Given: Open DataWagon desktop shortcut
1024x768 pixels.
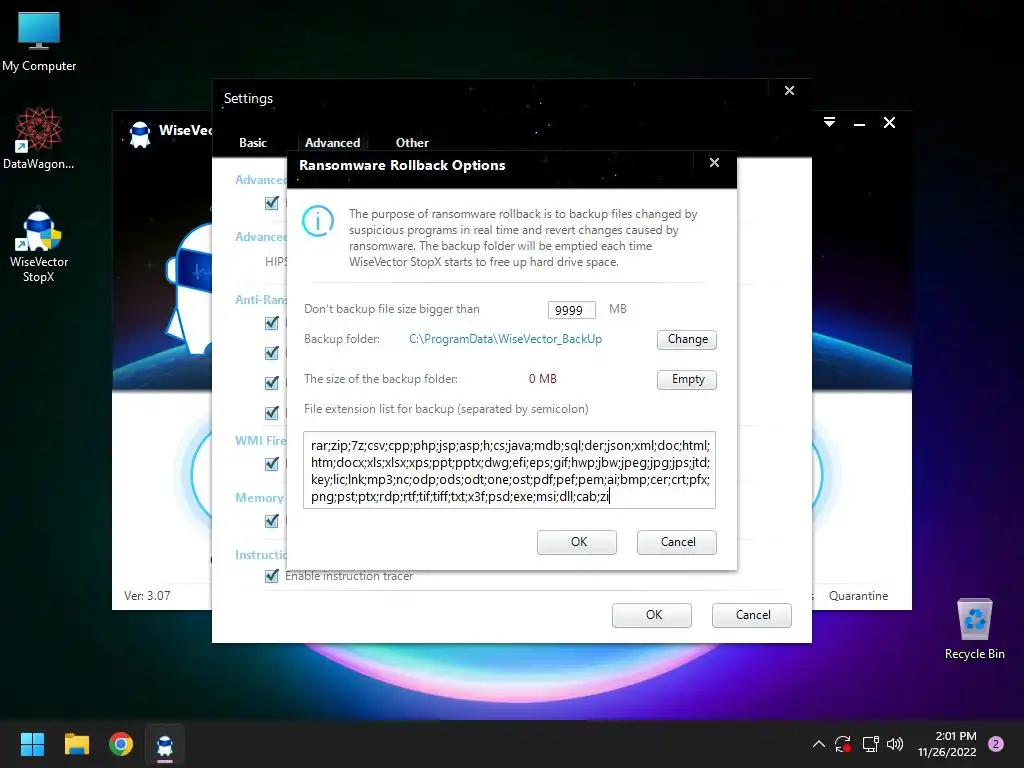Looking at the screenshot, I should tap(39, 138).
